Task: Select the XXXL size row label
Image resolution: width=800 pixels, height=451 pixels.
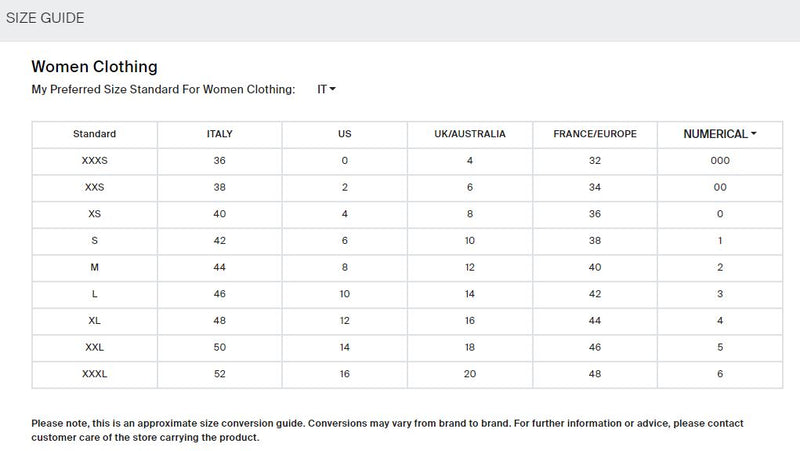Action: pyautogui.click(x=95, y=375)
